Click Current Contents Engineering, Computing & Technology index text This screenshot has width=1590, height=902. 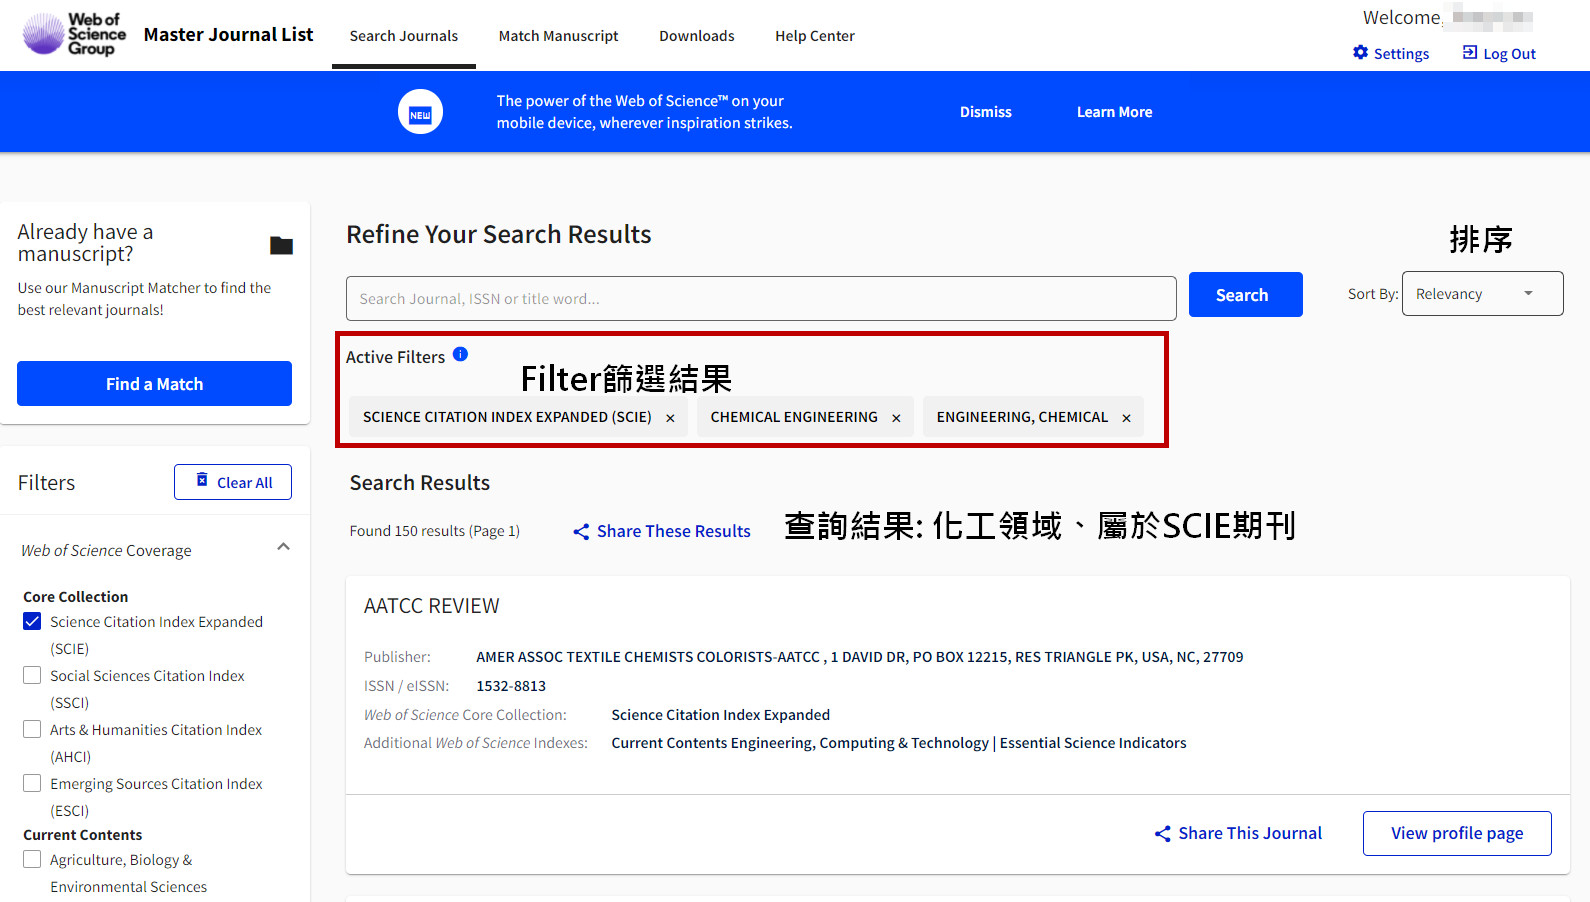pyautogui.click(x=800, y=743)
